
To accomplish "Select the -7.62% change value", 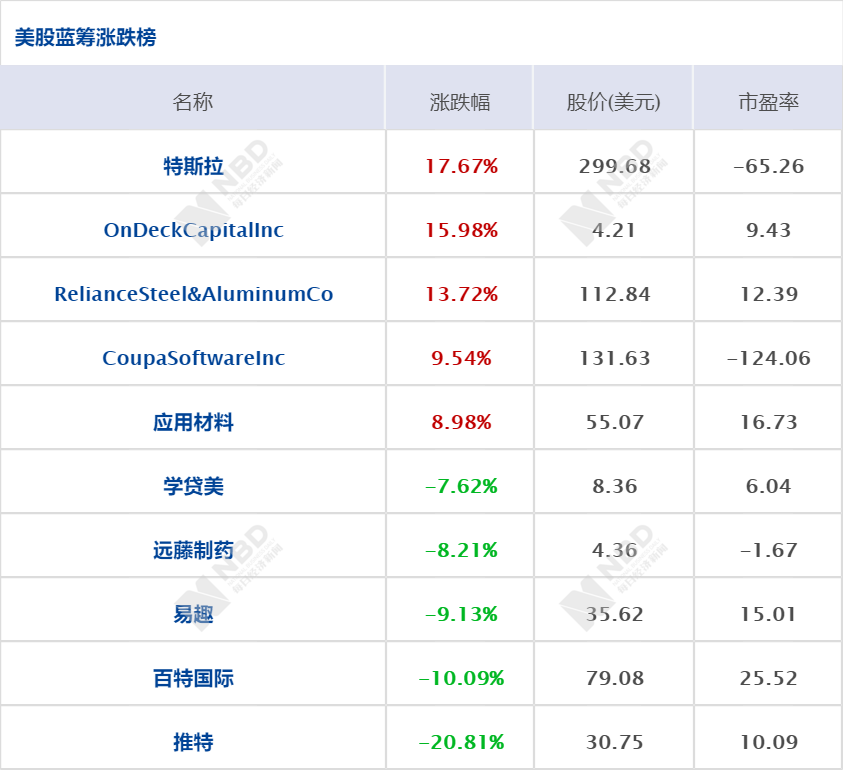I will pos(461,486).
